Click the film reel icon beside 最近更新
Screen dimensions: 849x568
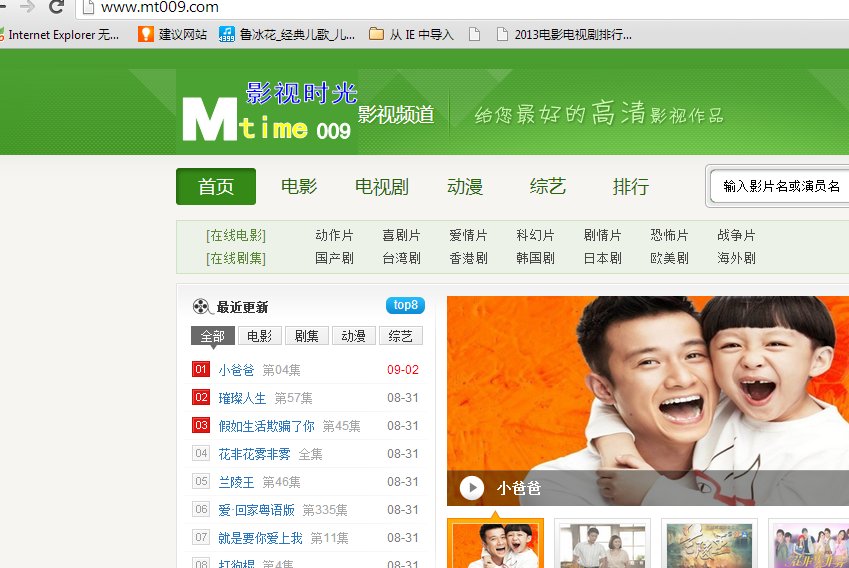[201, 306]
